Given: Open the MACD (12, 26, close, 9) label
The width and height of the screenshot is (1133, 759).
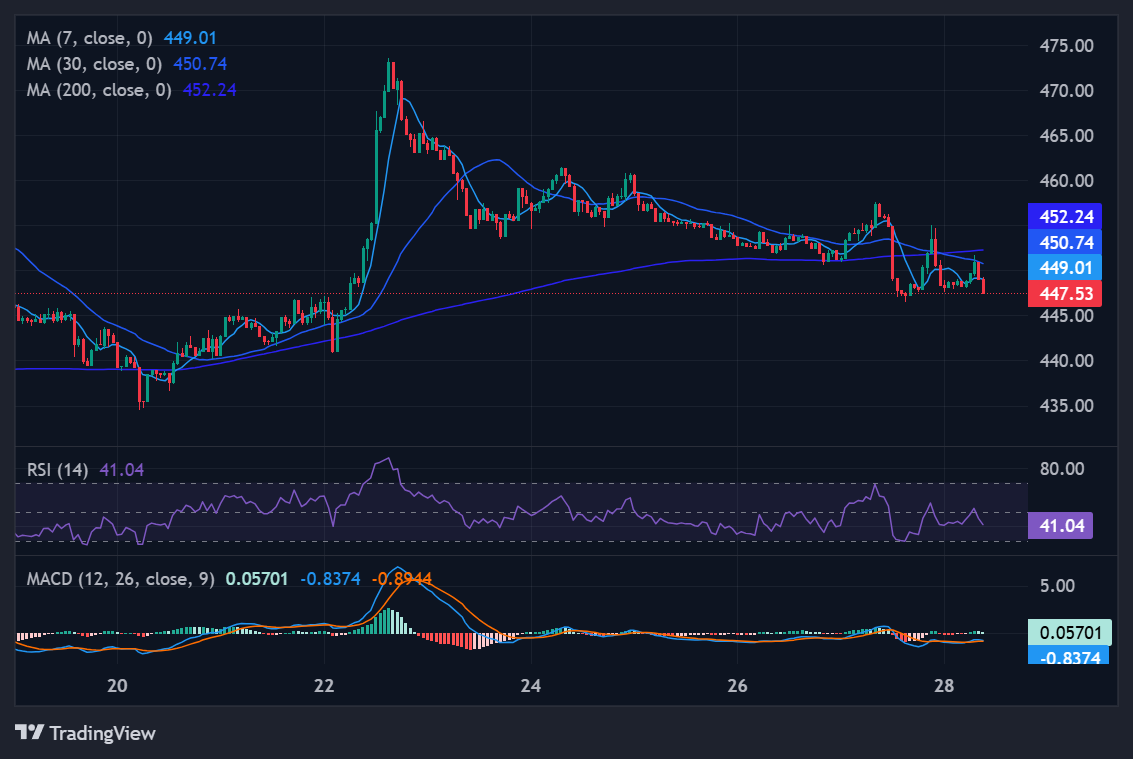Looking at the screenshot, I should click(x=121, y=579).
